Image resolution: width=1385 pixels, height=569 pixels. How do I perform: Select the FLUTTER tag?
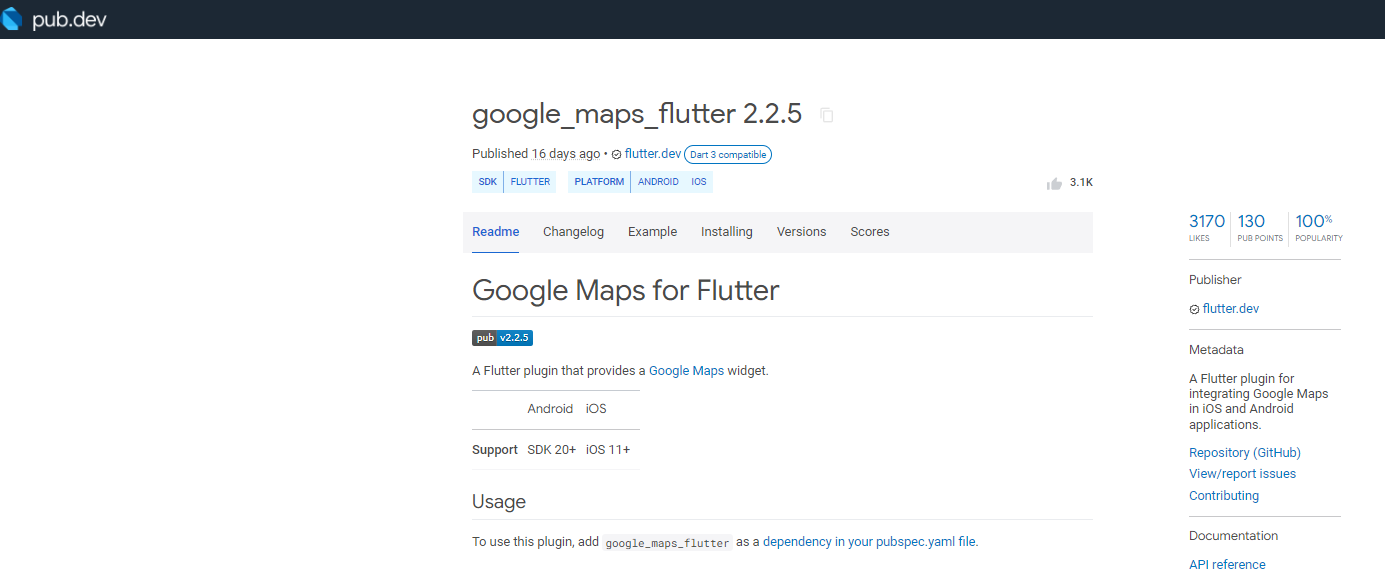coord(530,182)
